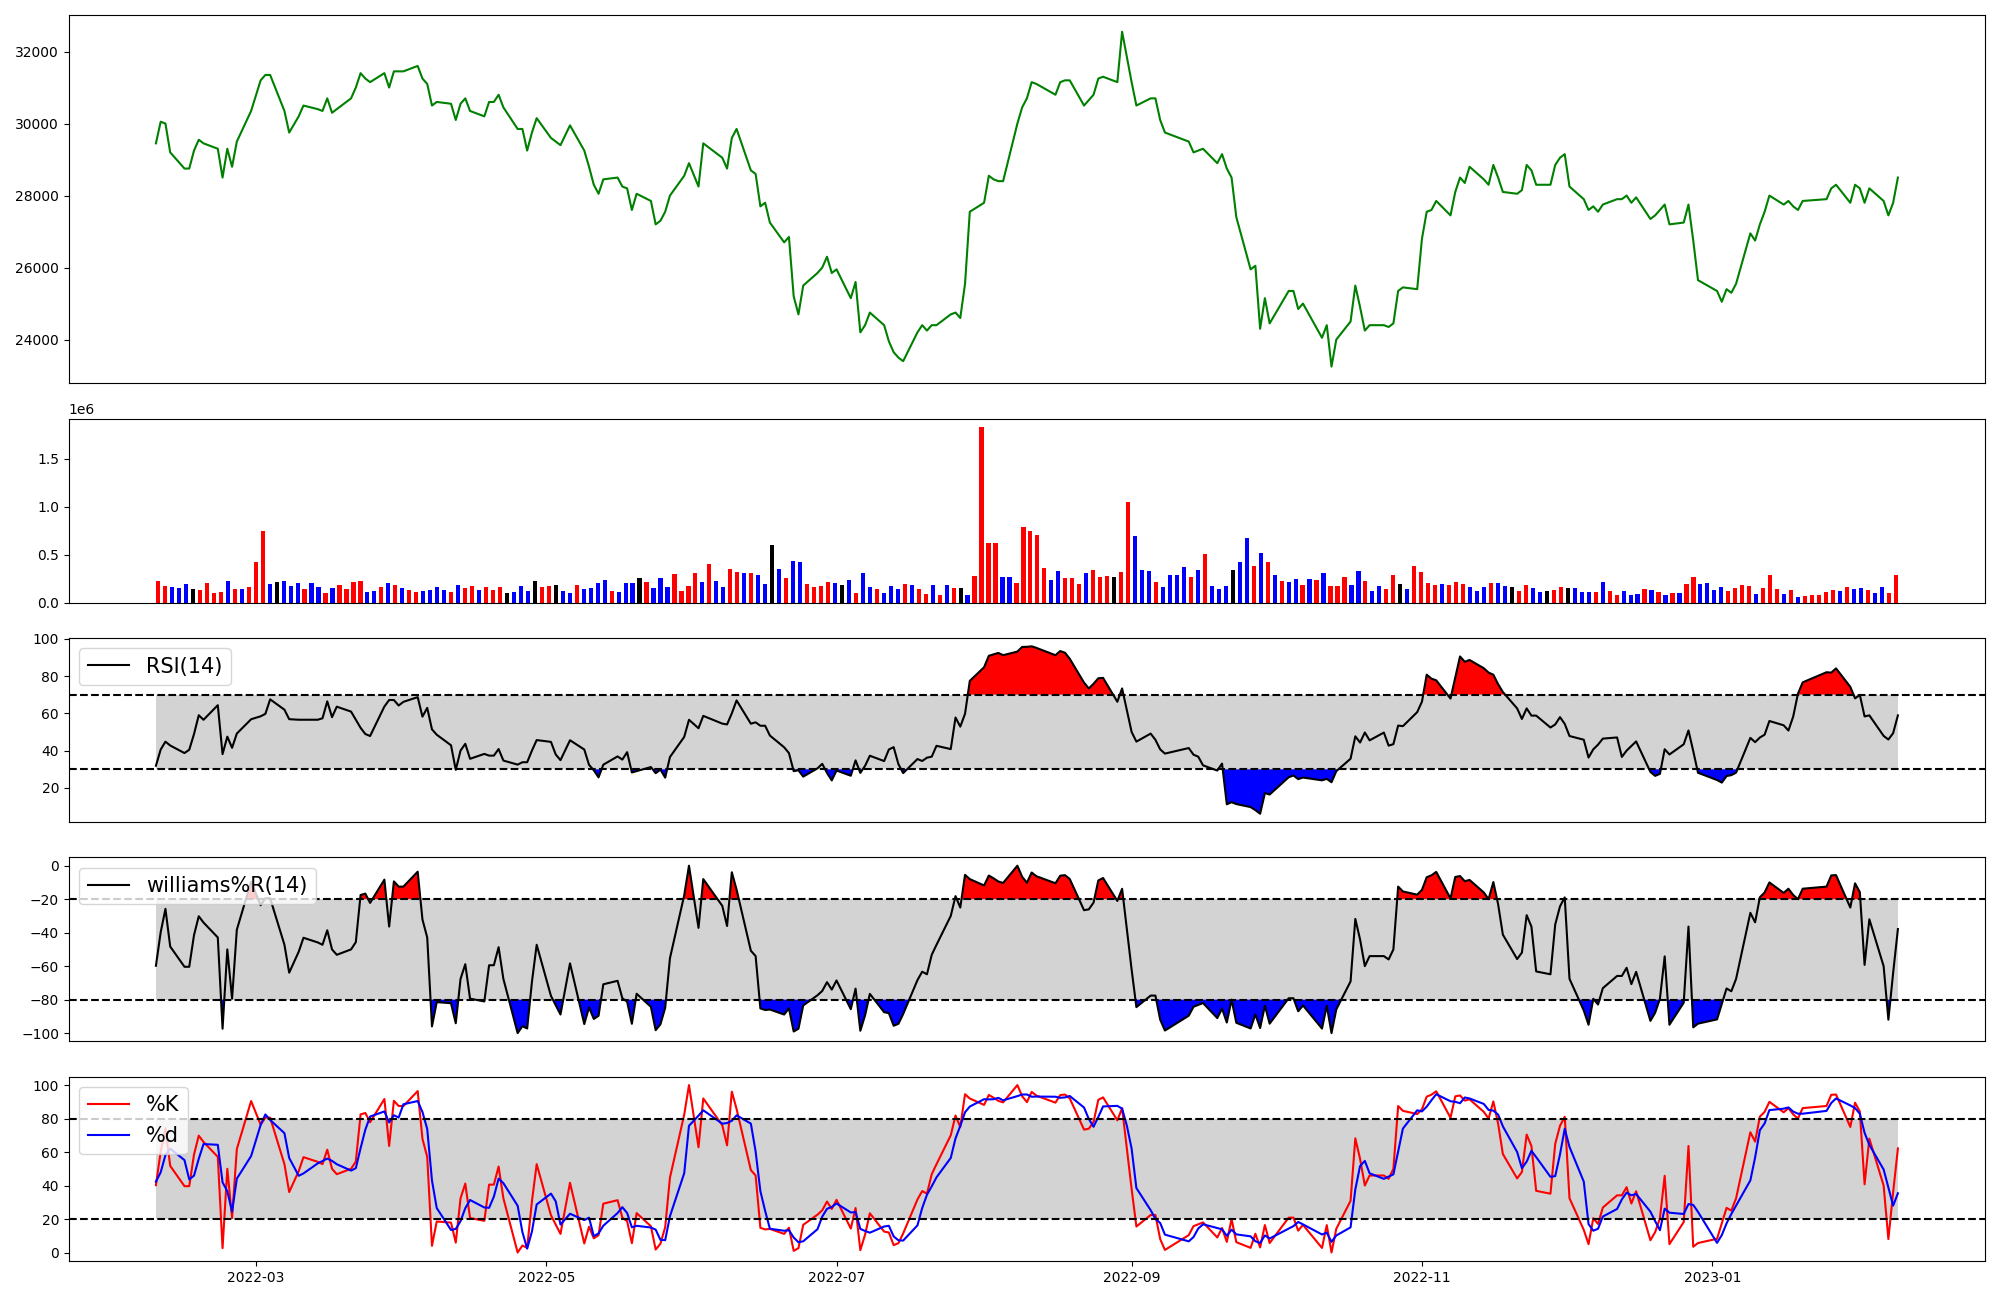Click the 24000 price axis label
The image size is (2000, 1300).
[x=36, y=340]
